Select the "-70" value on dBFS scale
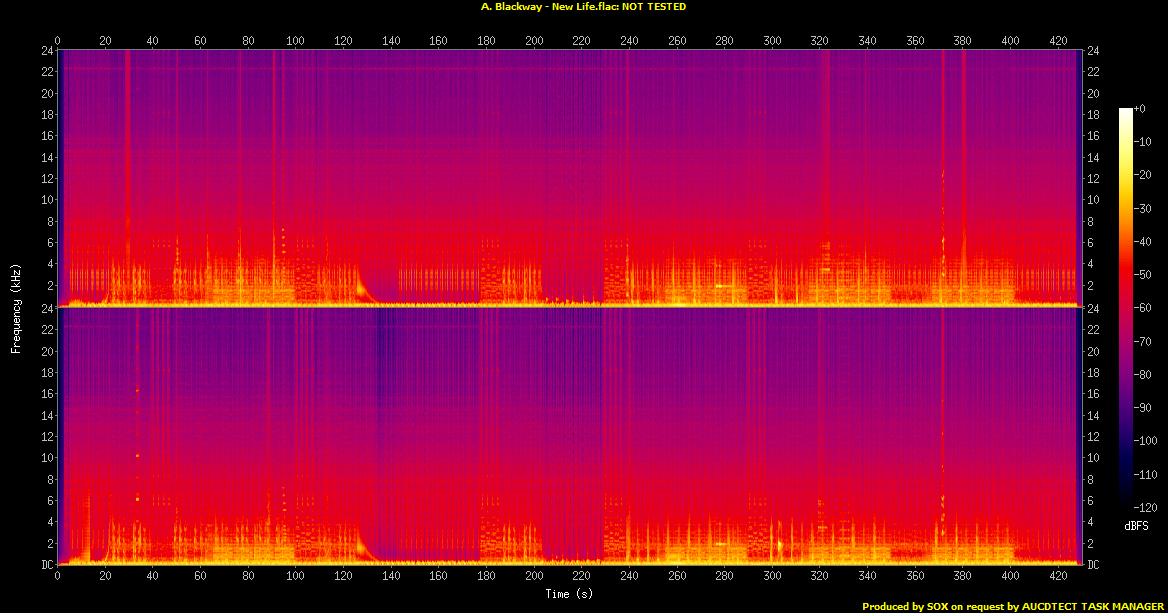The width and height of the screenshot is (1168, 613). tap(1142, 341)
